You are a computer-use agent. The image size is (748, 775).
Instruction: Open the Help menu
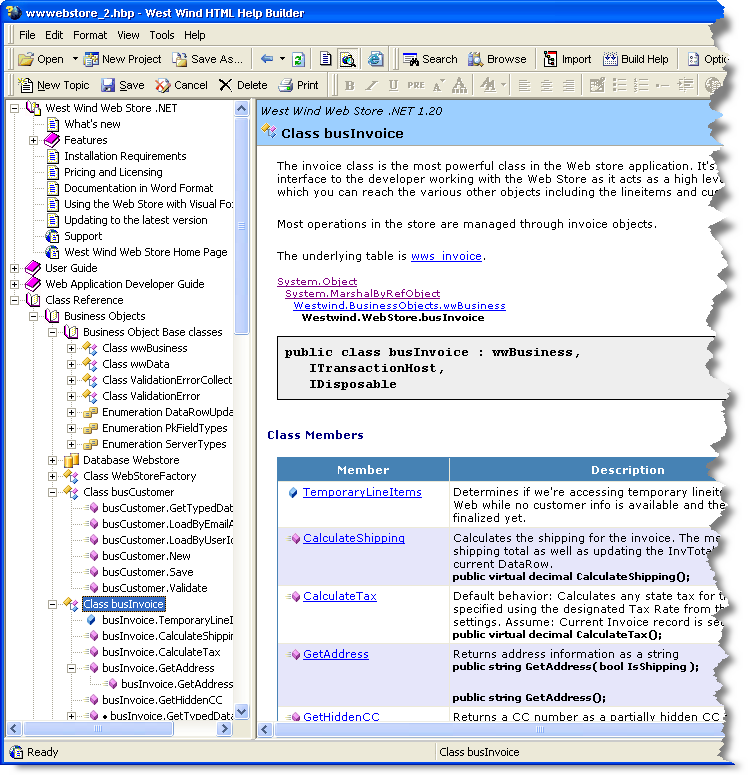click(195, 35)
